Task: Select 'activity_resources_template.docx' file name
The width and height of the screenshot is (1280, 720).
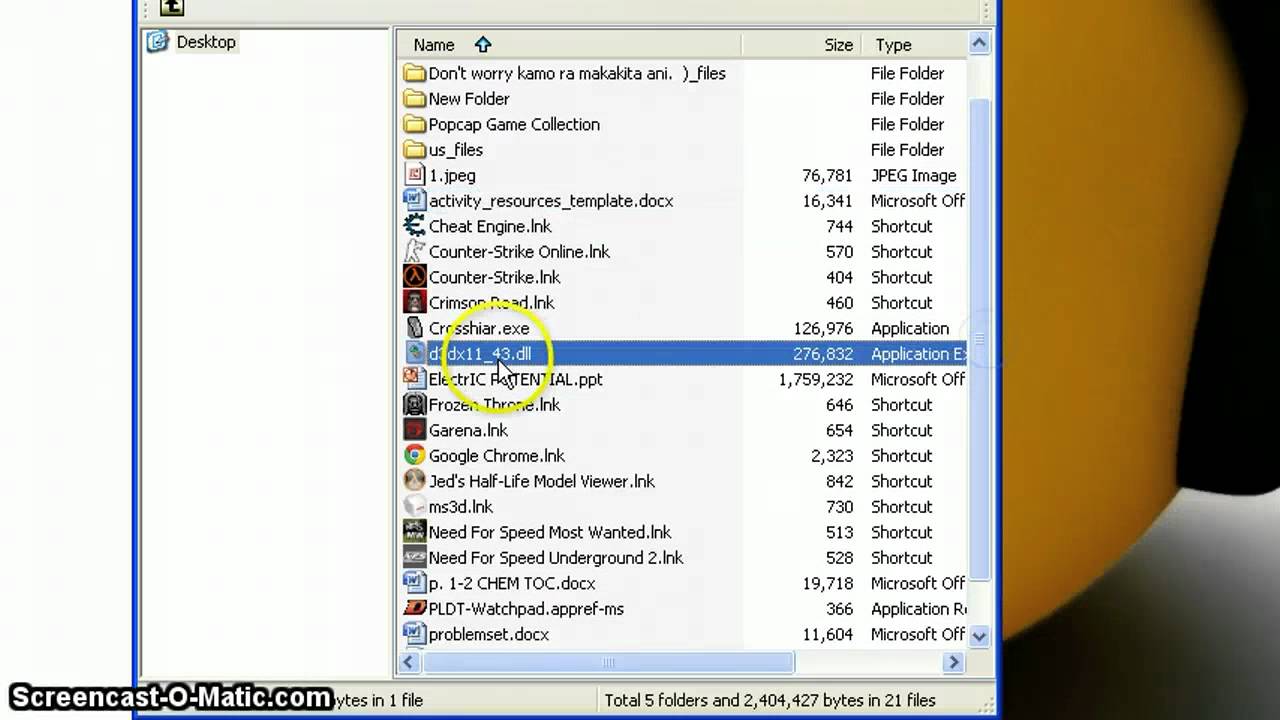Action: (x=551, y=201)
